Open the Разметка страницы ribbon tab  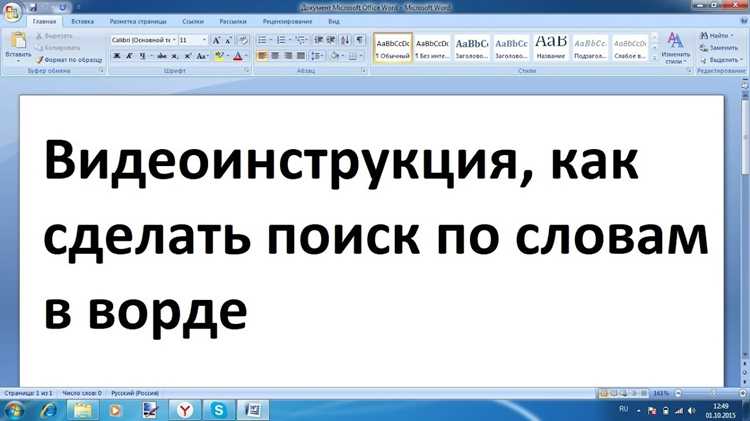tap(138, 22)
